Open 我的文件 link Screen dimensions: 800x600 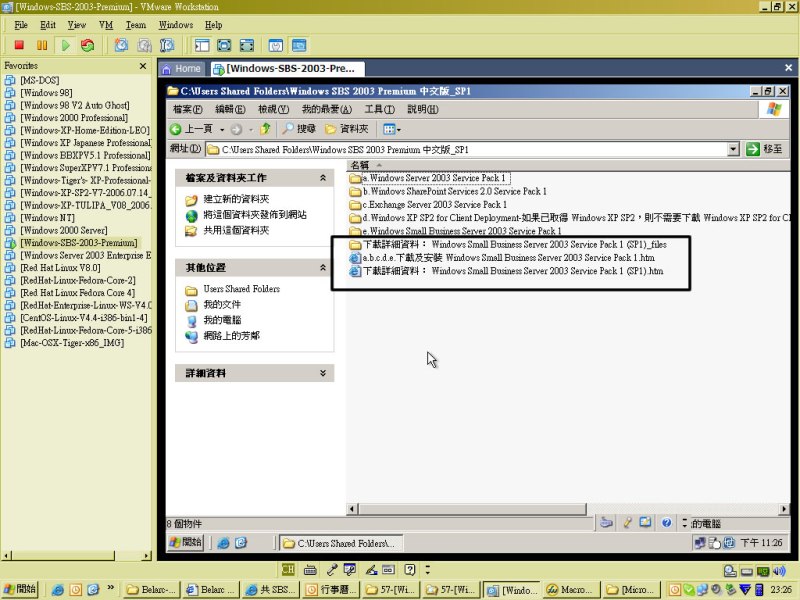tap(222, 305)
